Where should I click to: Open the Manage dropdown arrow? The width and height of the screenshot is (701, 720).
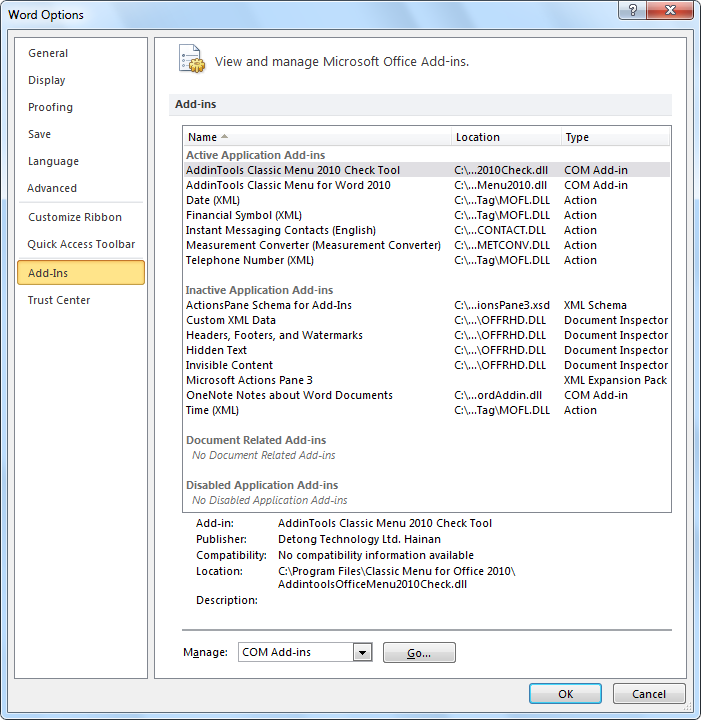(362, 652)
